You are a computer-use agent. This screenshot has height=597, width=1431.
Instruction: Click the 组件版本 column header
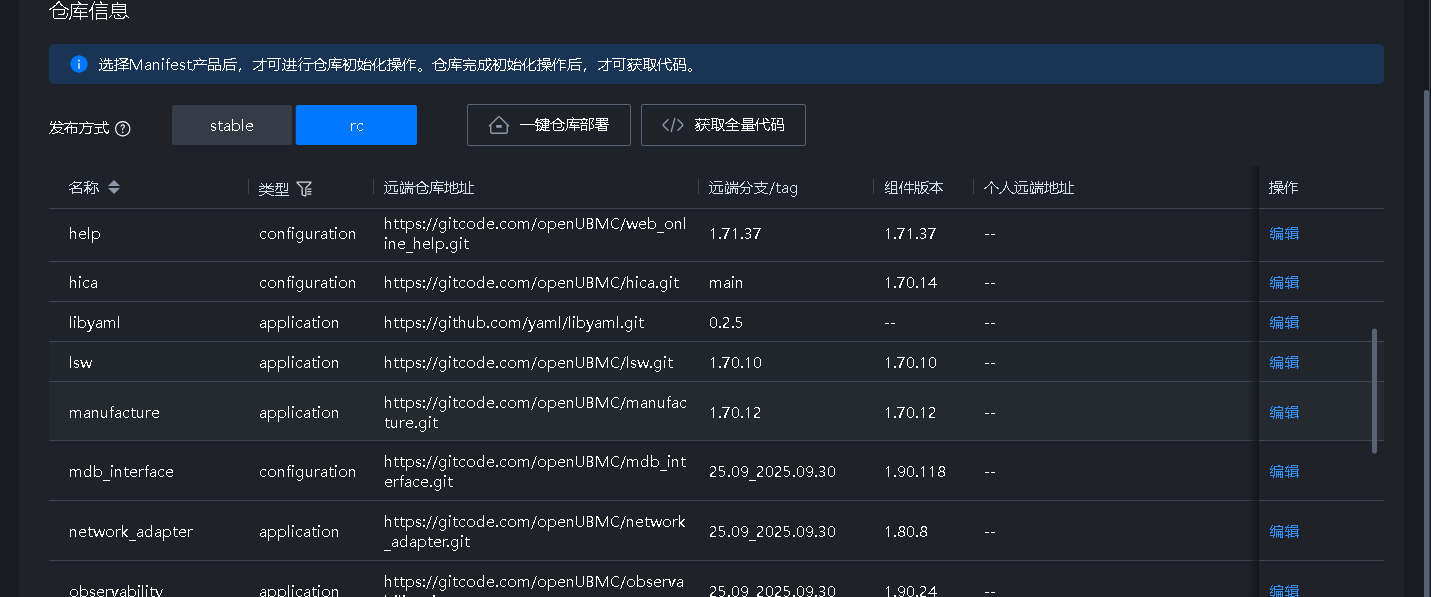[914, 188]
